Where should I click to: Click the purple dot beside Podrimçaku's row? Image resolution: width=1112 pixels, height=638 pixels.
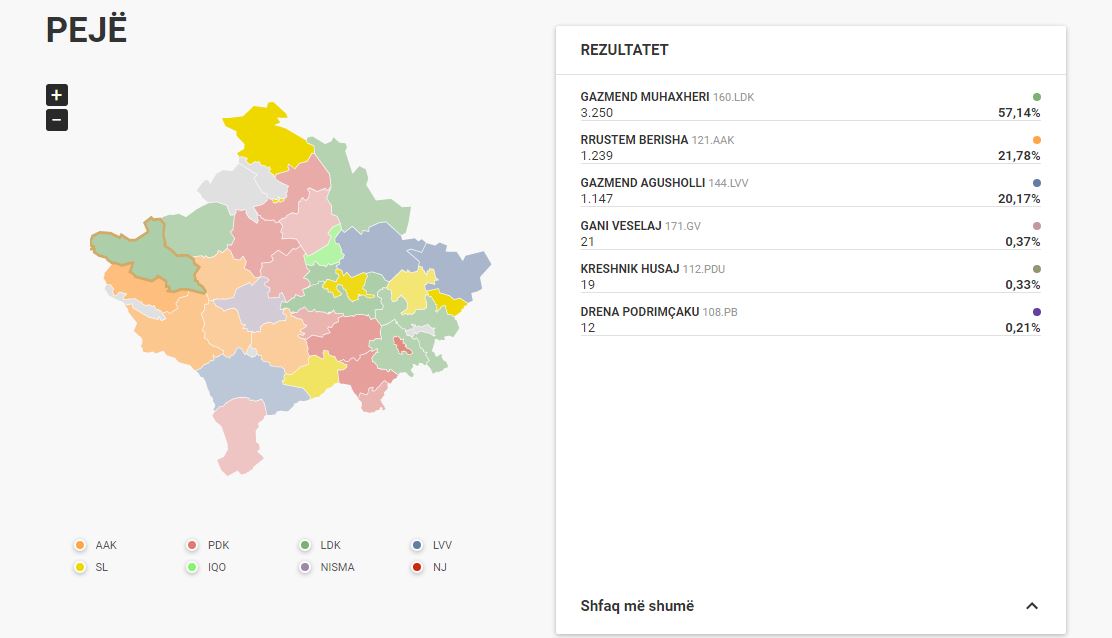(1037, 312)
